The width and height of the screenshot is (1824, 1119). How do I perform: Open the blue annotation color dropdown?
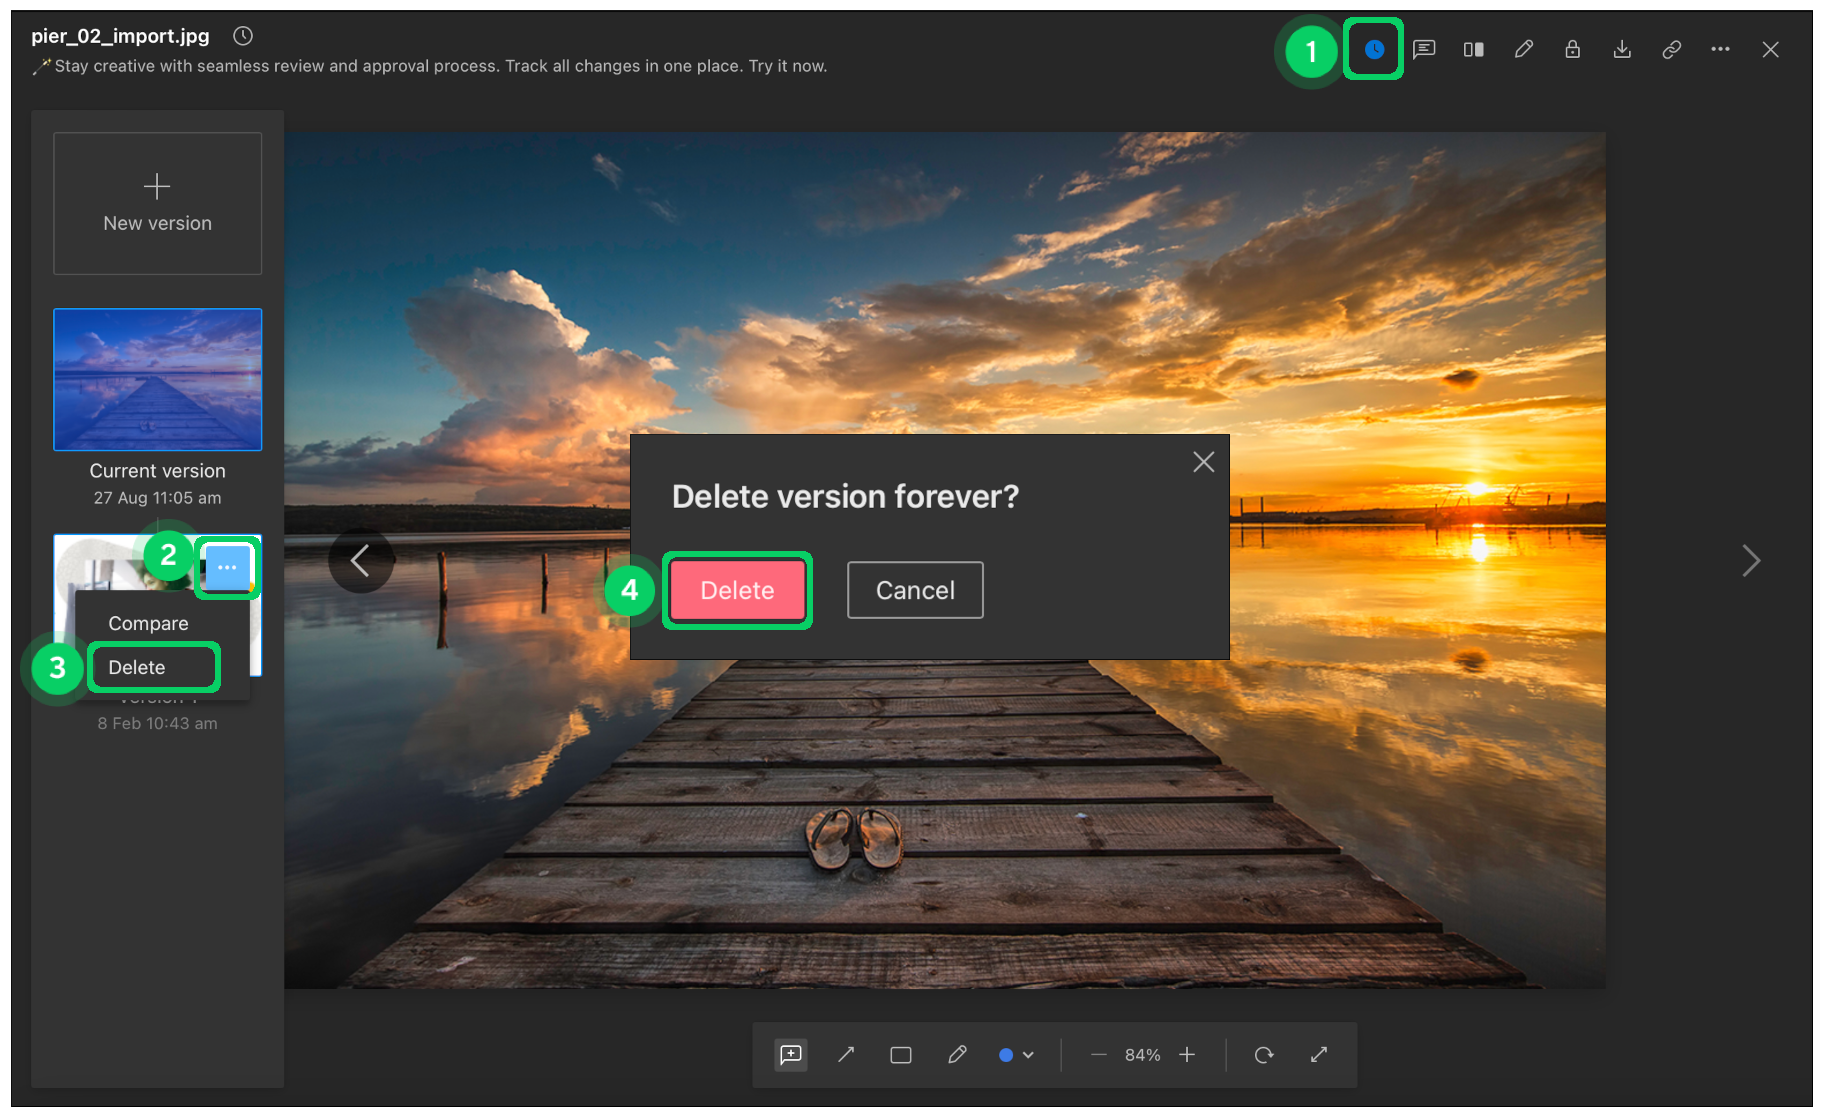pos(1016,1054)
